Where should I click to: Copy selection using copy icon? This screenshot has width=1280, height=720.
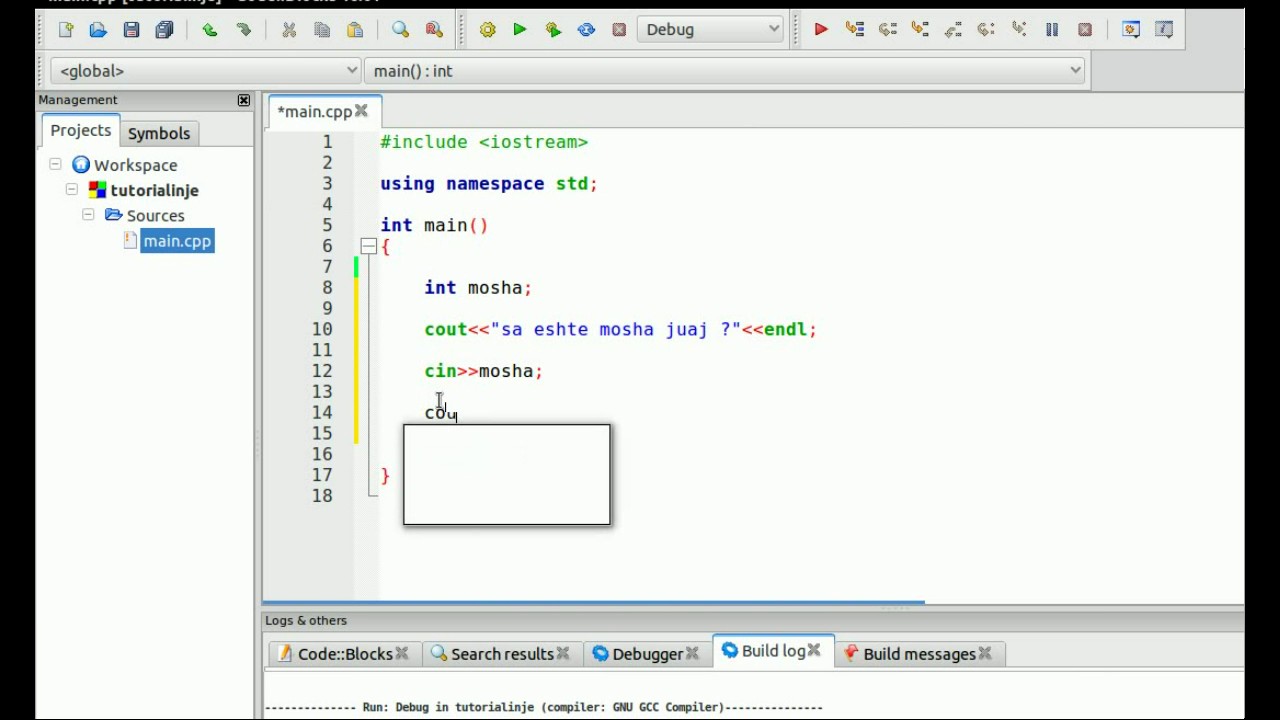tap(322, 30)
